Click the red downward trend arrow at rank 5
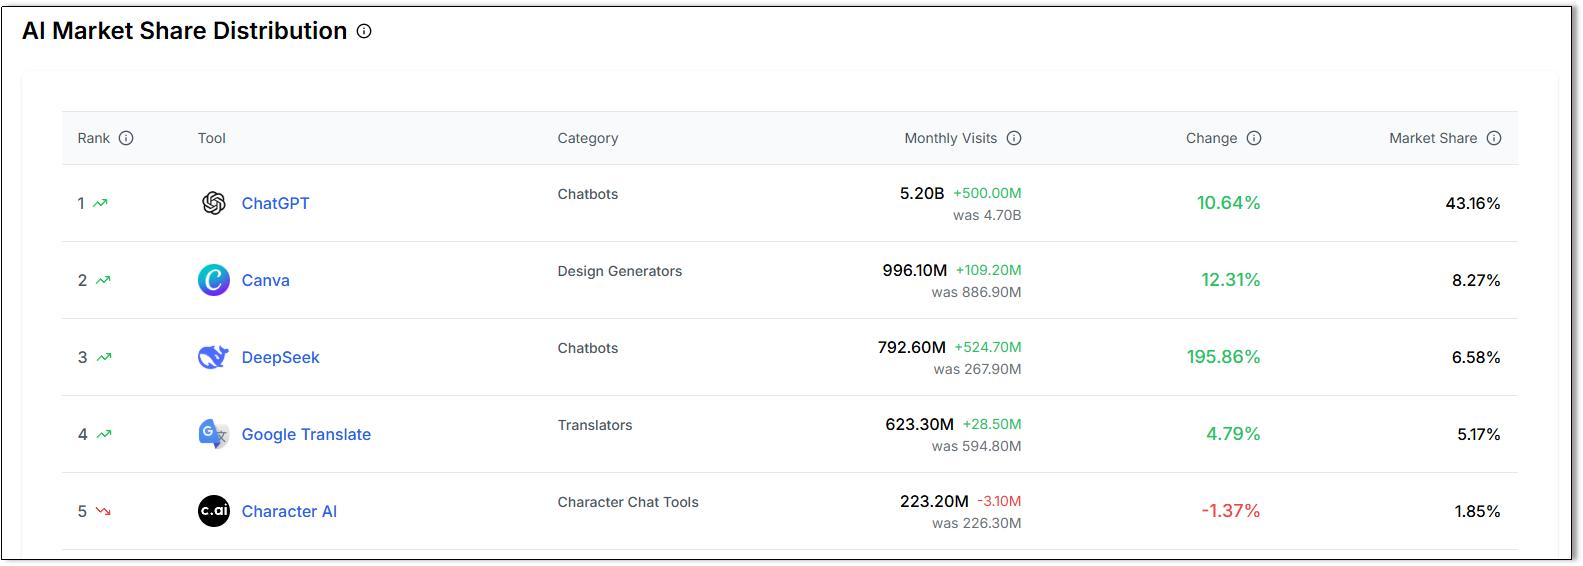Image resolution: width=1583 pixels, height=566 pixels. point(103,511)
